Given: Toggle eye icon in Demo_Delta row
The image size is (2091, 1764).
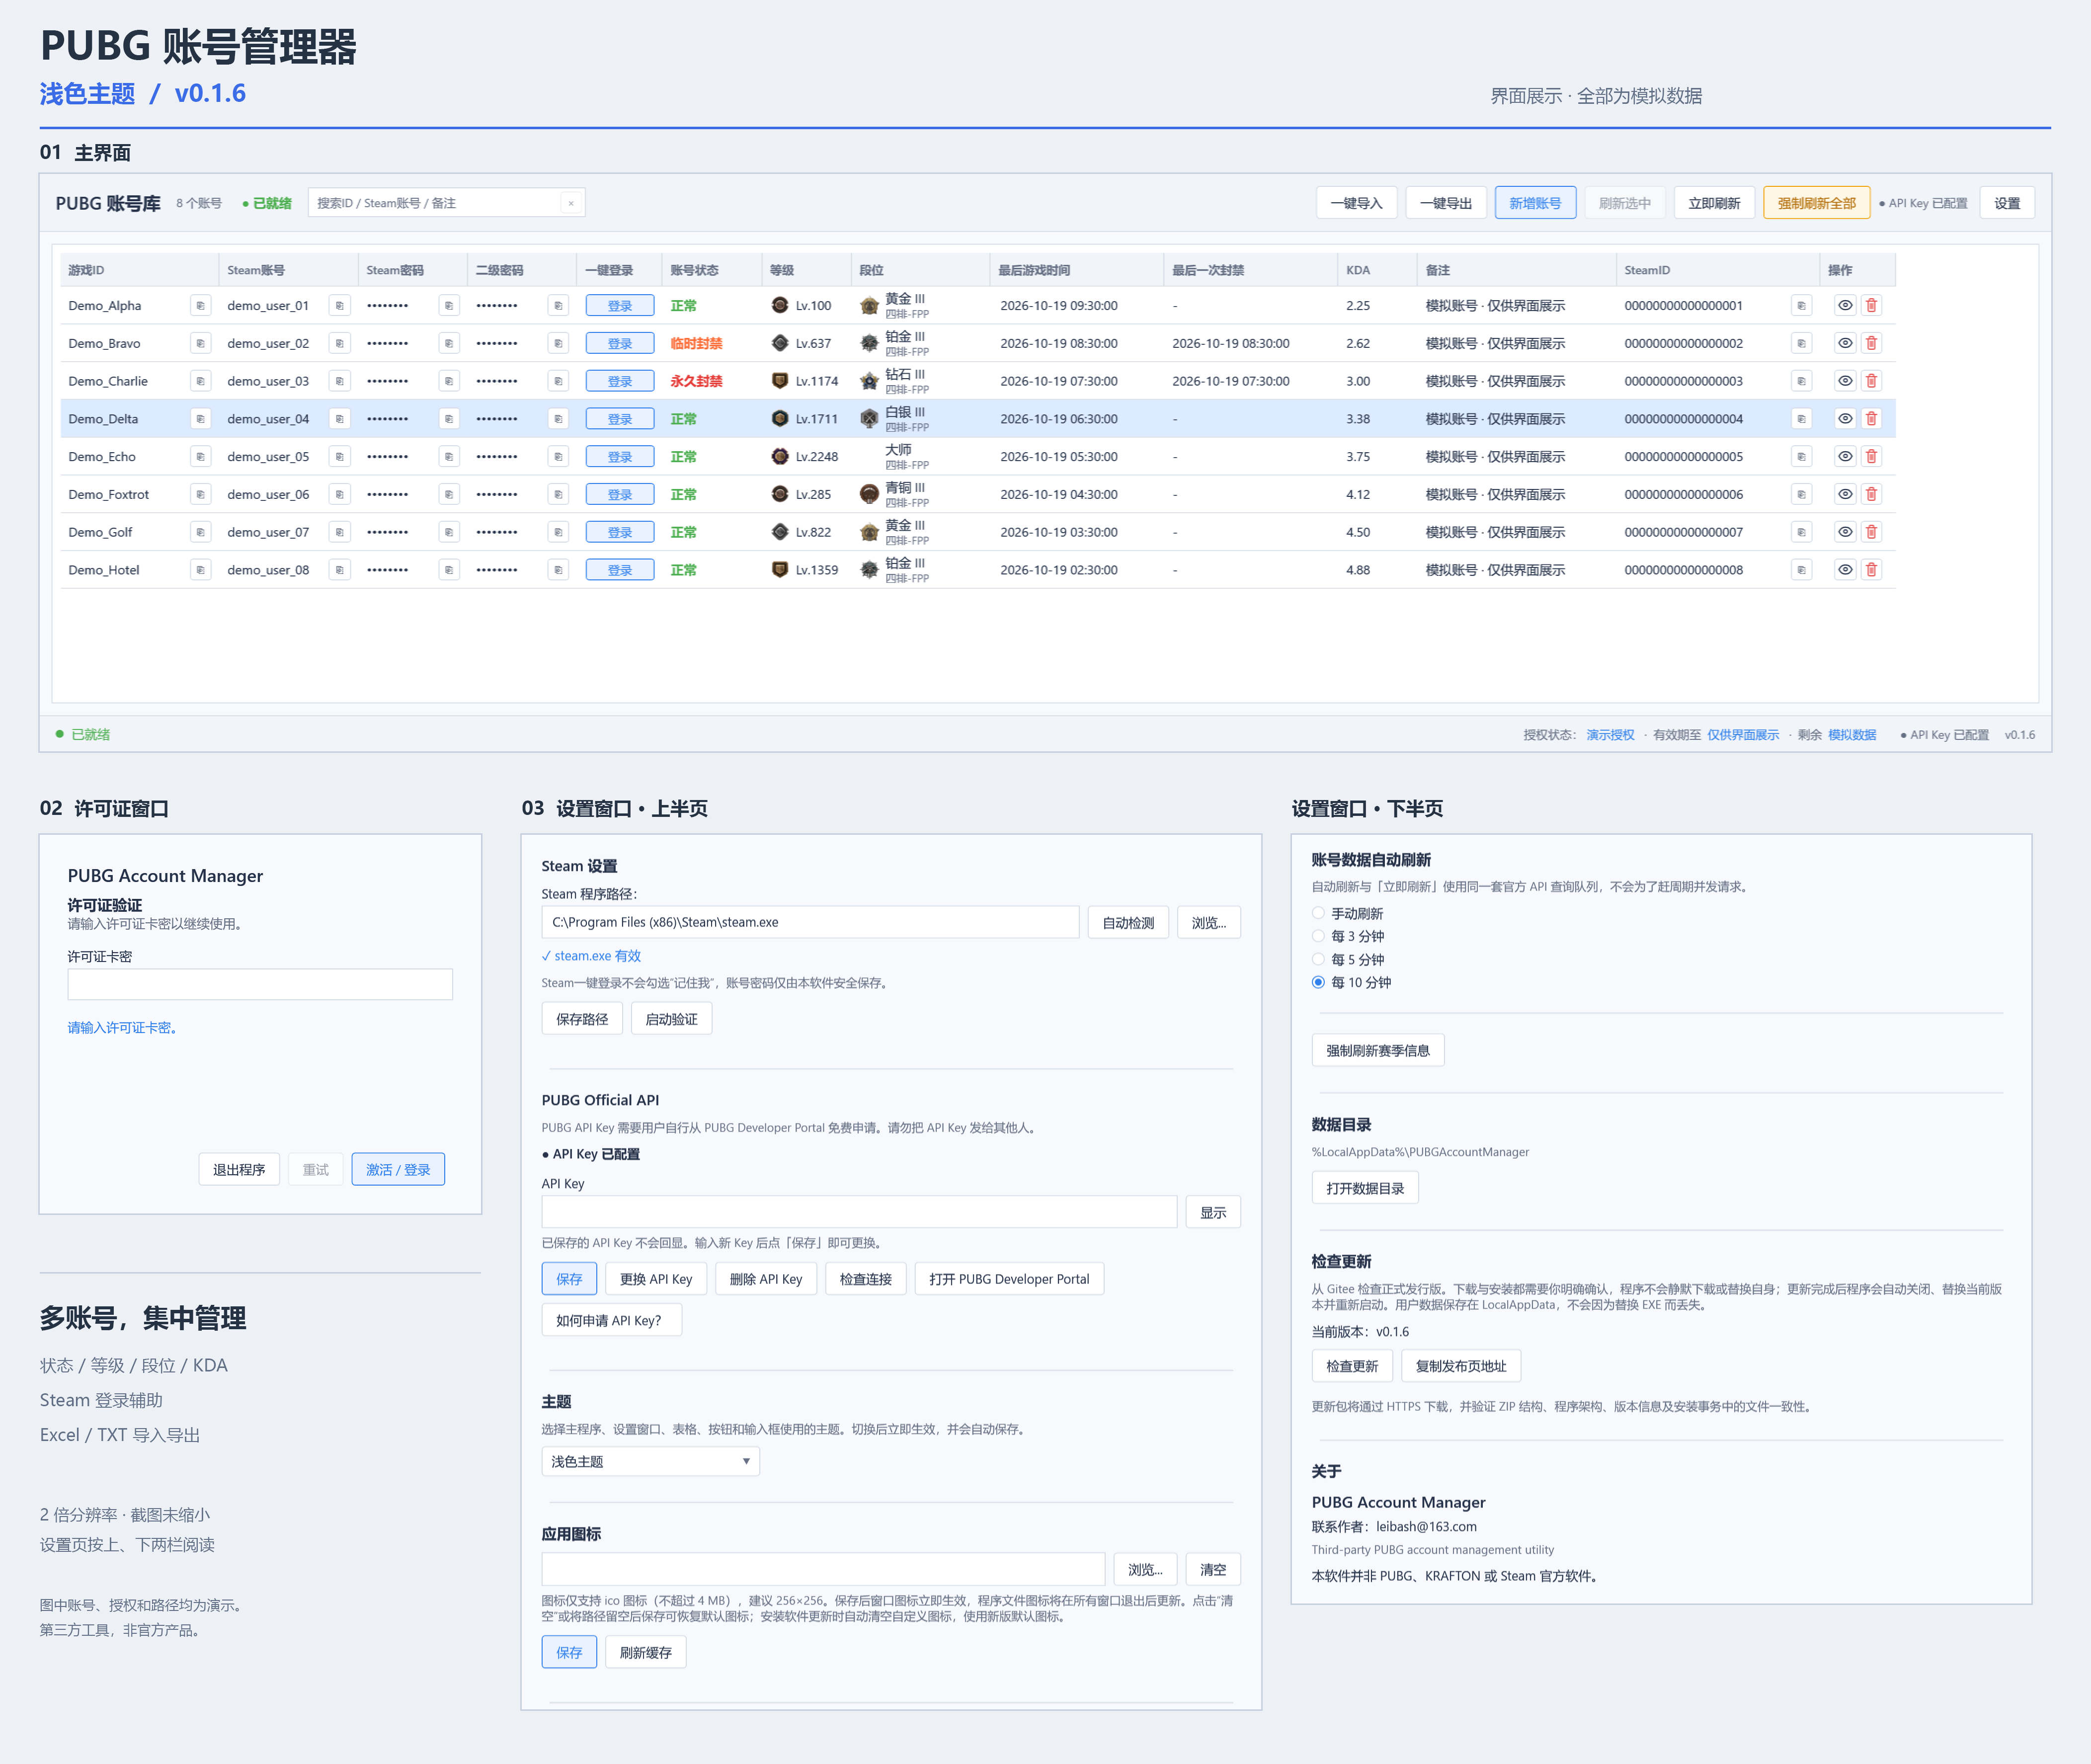Looking at the screenshot, I should point(1845,419).
